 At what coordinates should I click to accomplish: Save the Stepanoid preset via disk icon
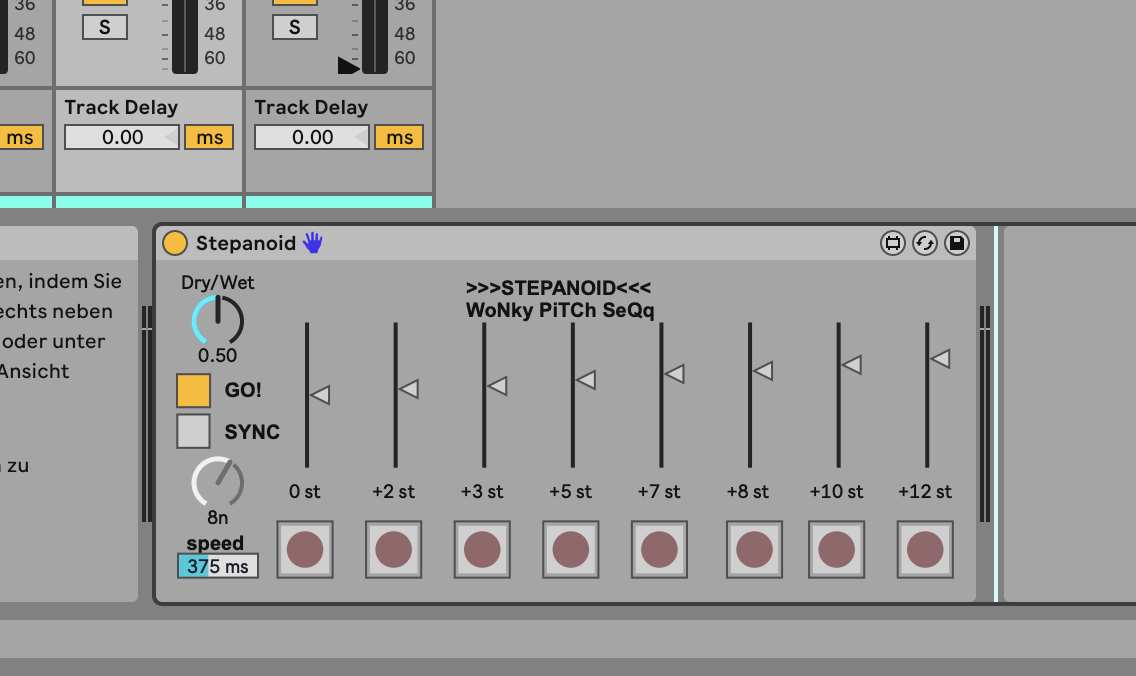957,243
